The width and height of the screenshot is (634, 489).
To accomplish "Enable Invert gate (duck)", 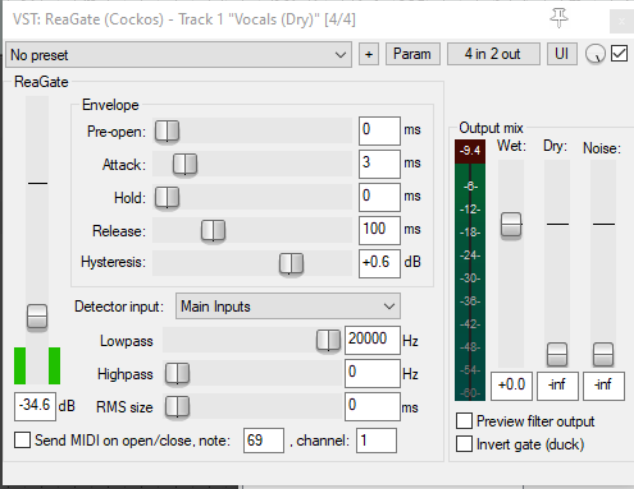I will coord(464,444).
